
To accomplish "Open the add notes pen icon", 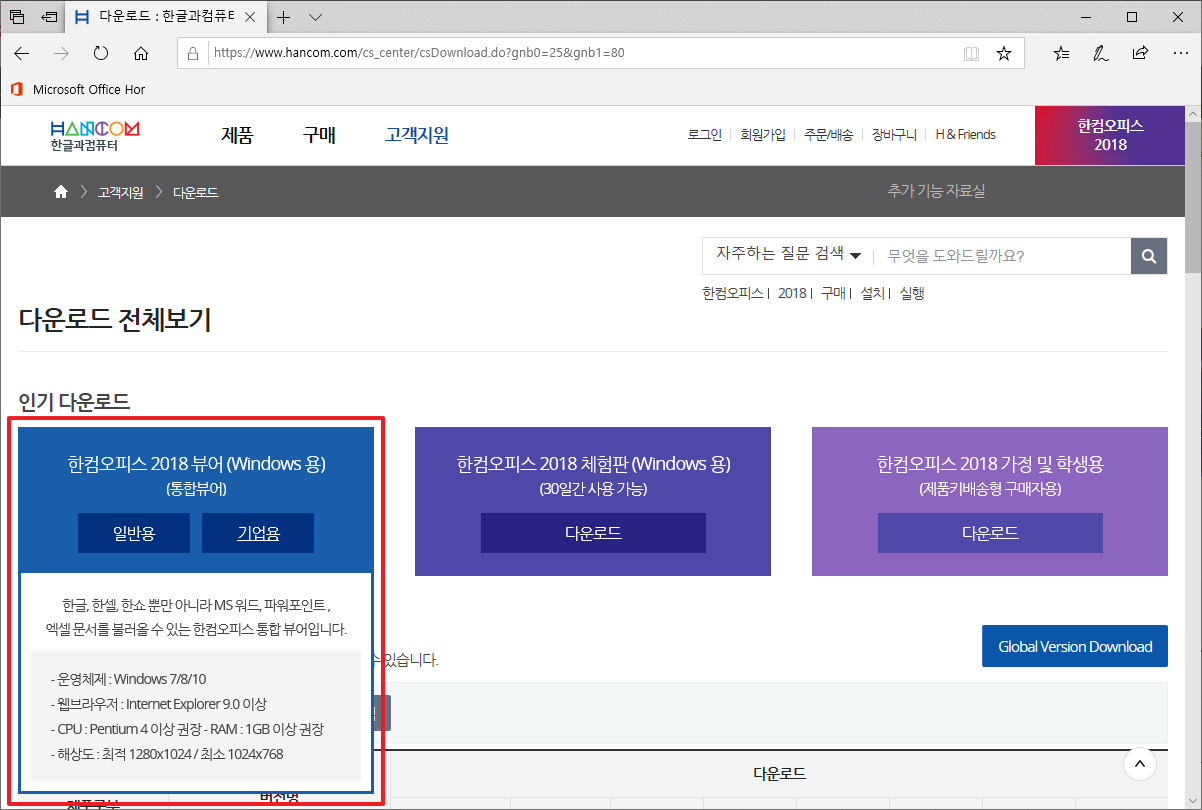I will pyautogui.click(x=1101, y=53).
